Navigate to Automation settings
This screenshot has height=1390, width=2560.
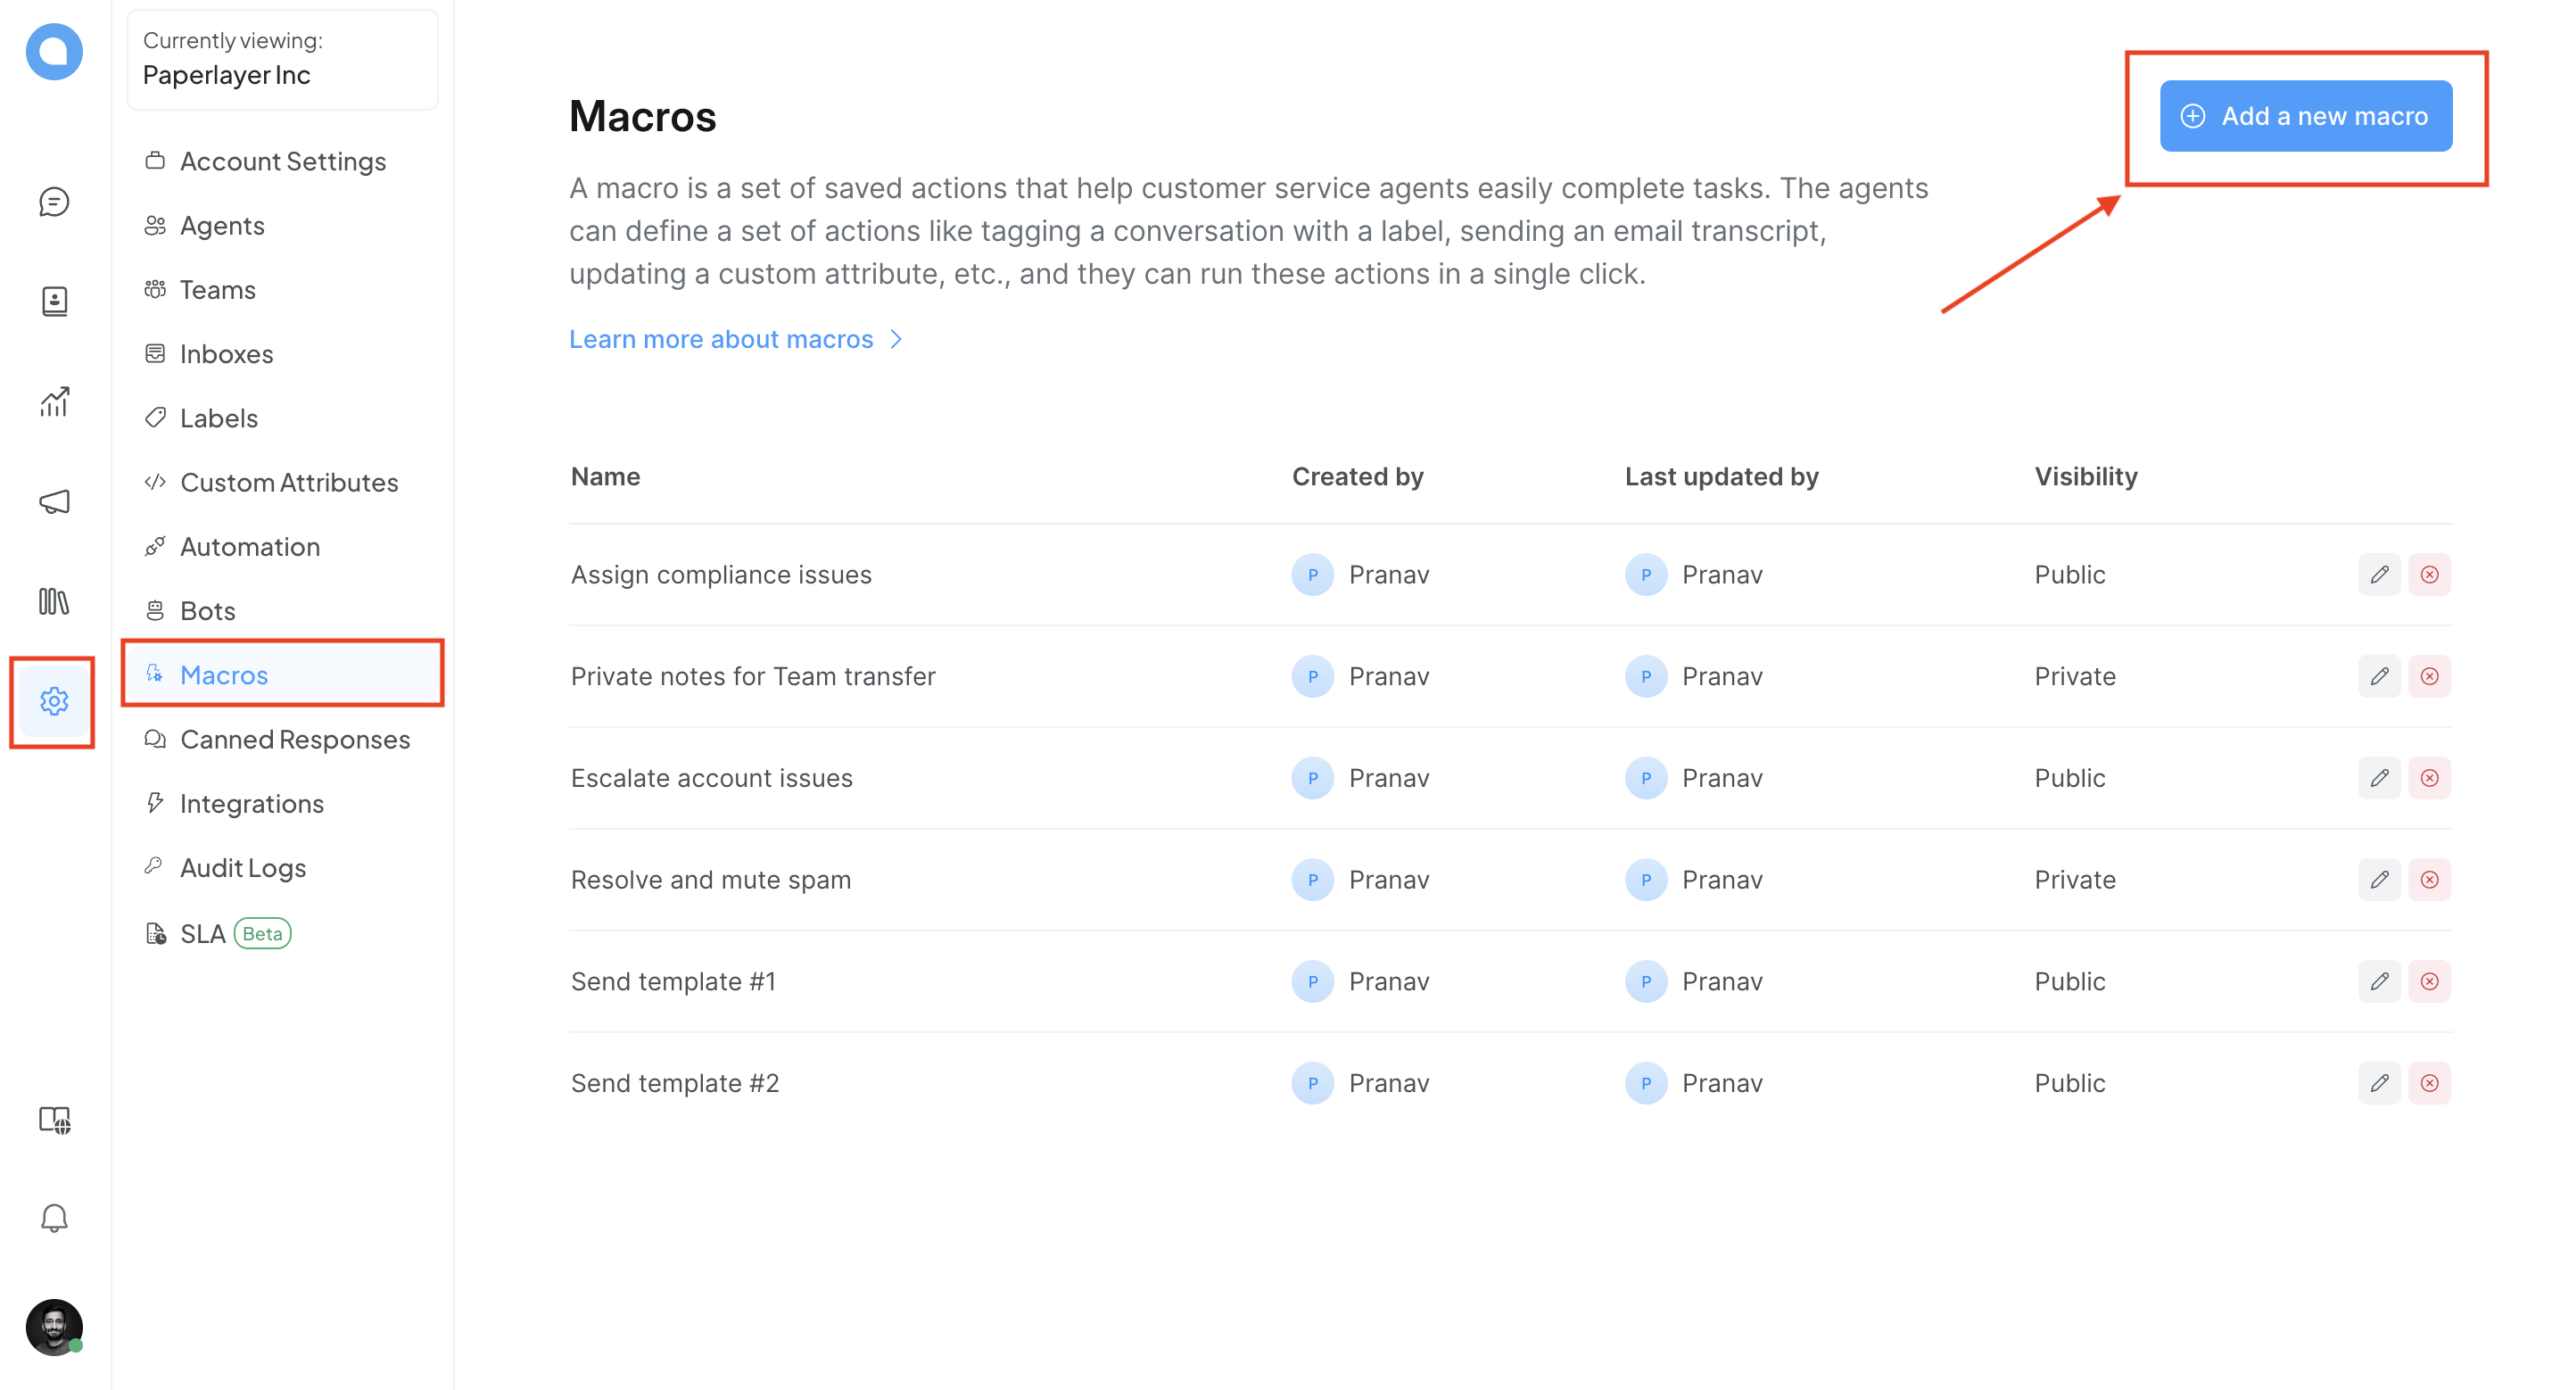tap(248, 546)
